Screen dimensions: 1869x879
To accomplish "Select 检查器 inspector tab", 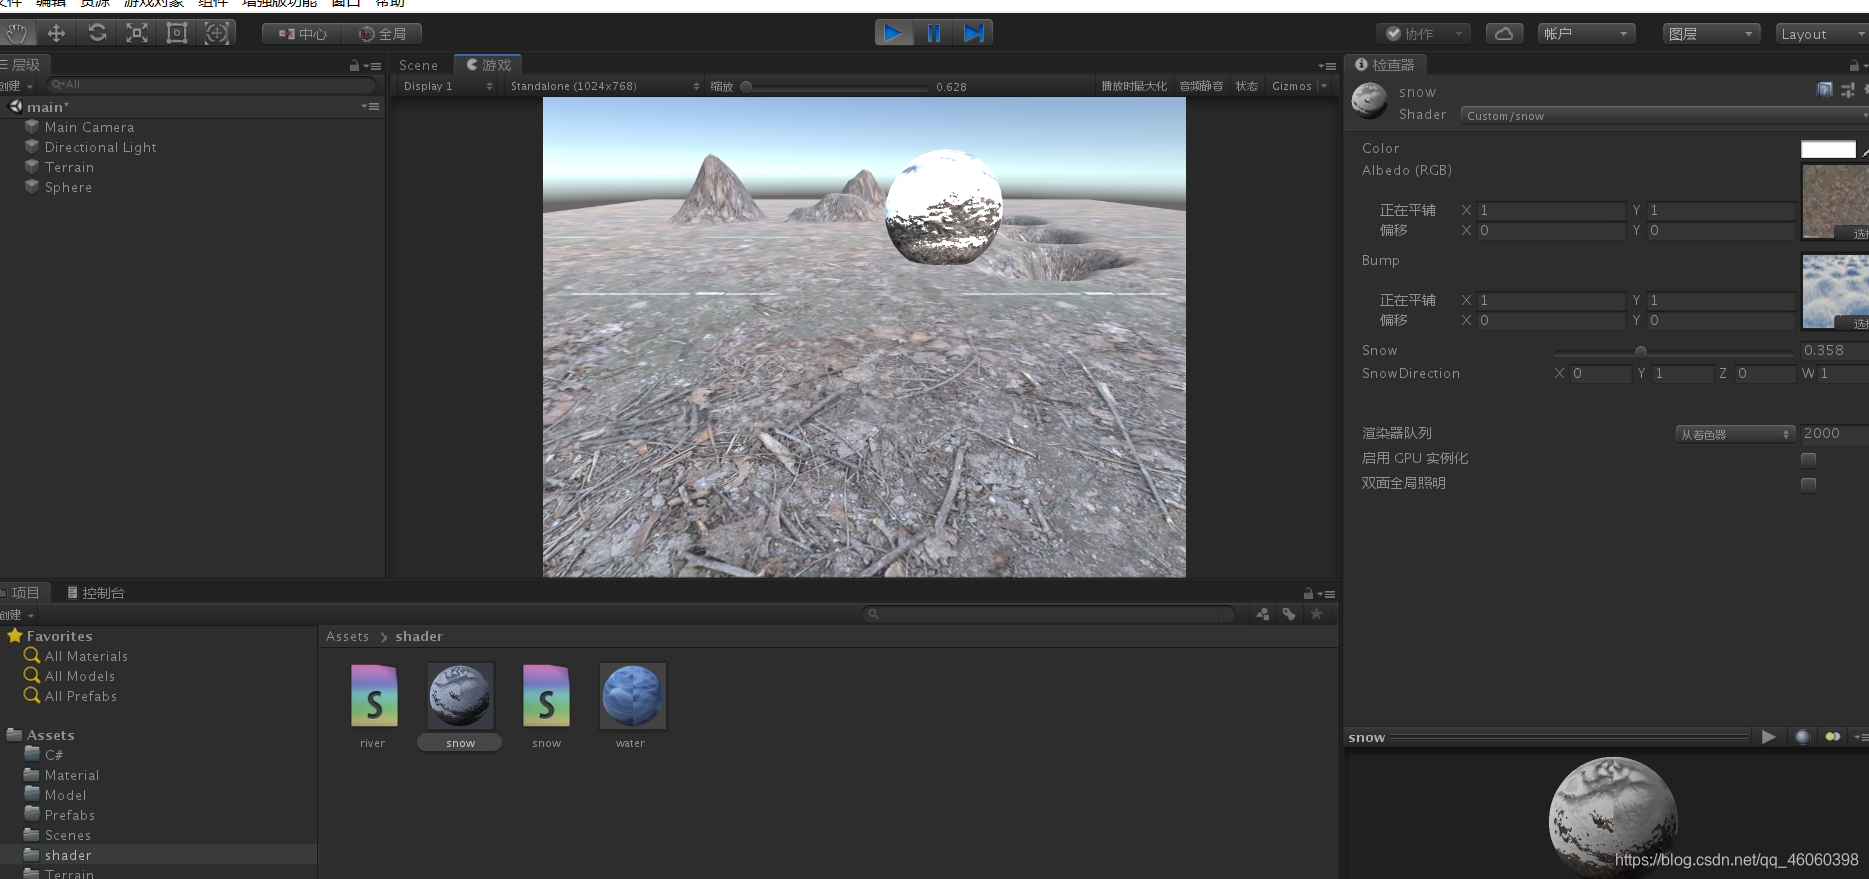I will point(1385,65).
